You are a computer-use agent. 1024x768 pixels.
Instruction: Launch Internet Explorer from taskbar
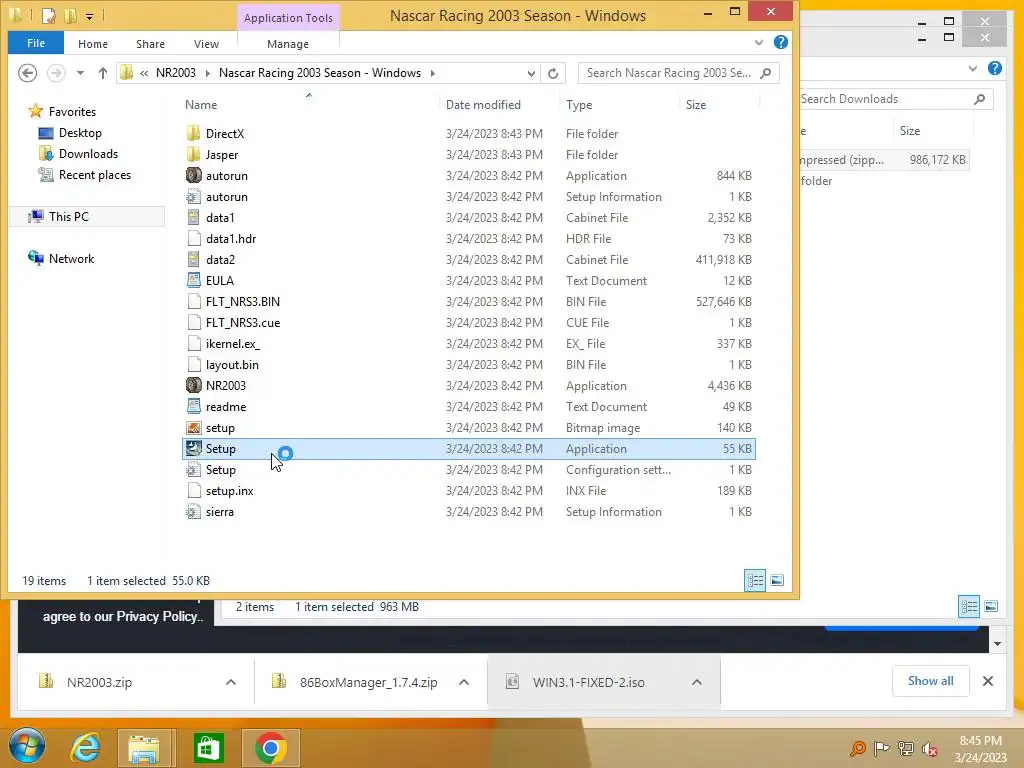tap(85, 747)
